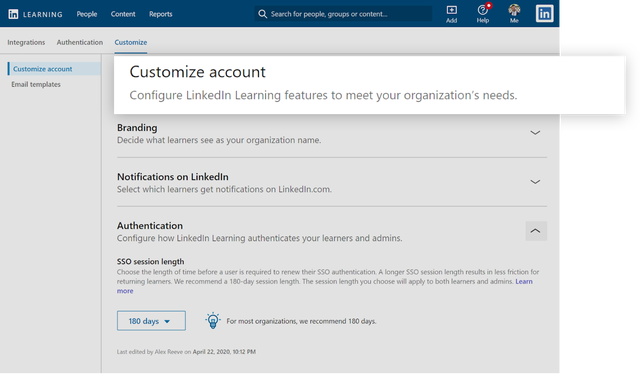The image size is (640, 374).
Task: Click the LinkedIn square logo at right
Action: pos(544,13)
